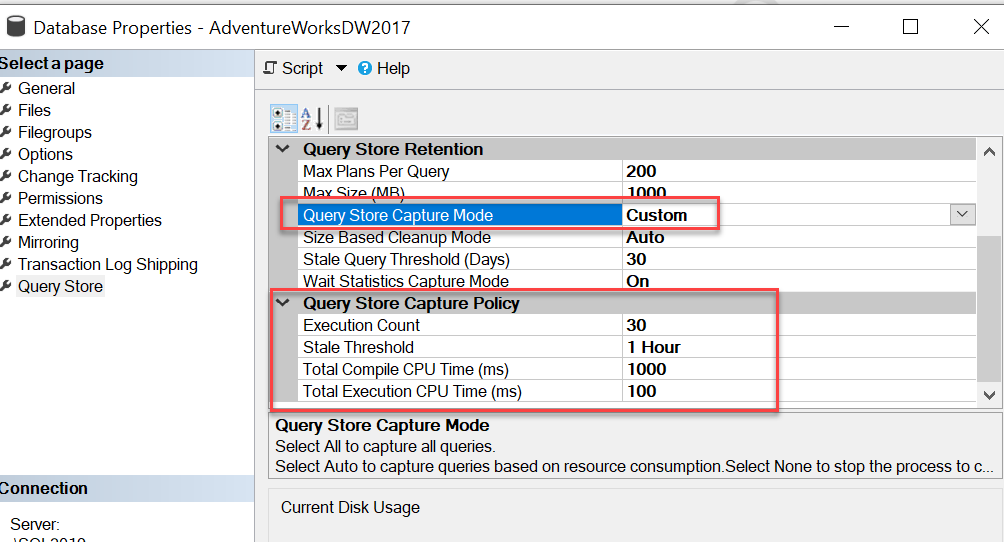Click the property grid scrollbar thumb
Screen dimensions: 1004x542
tap(989, 308)
